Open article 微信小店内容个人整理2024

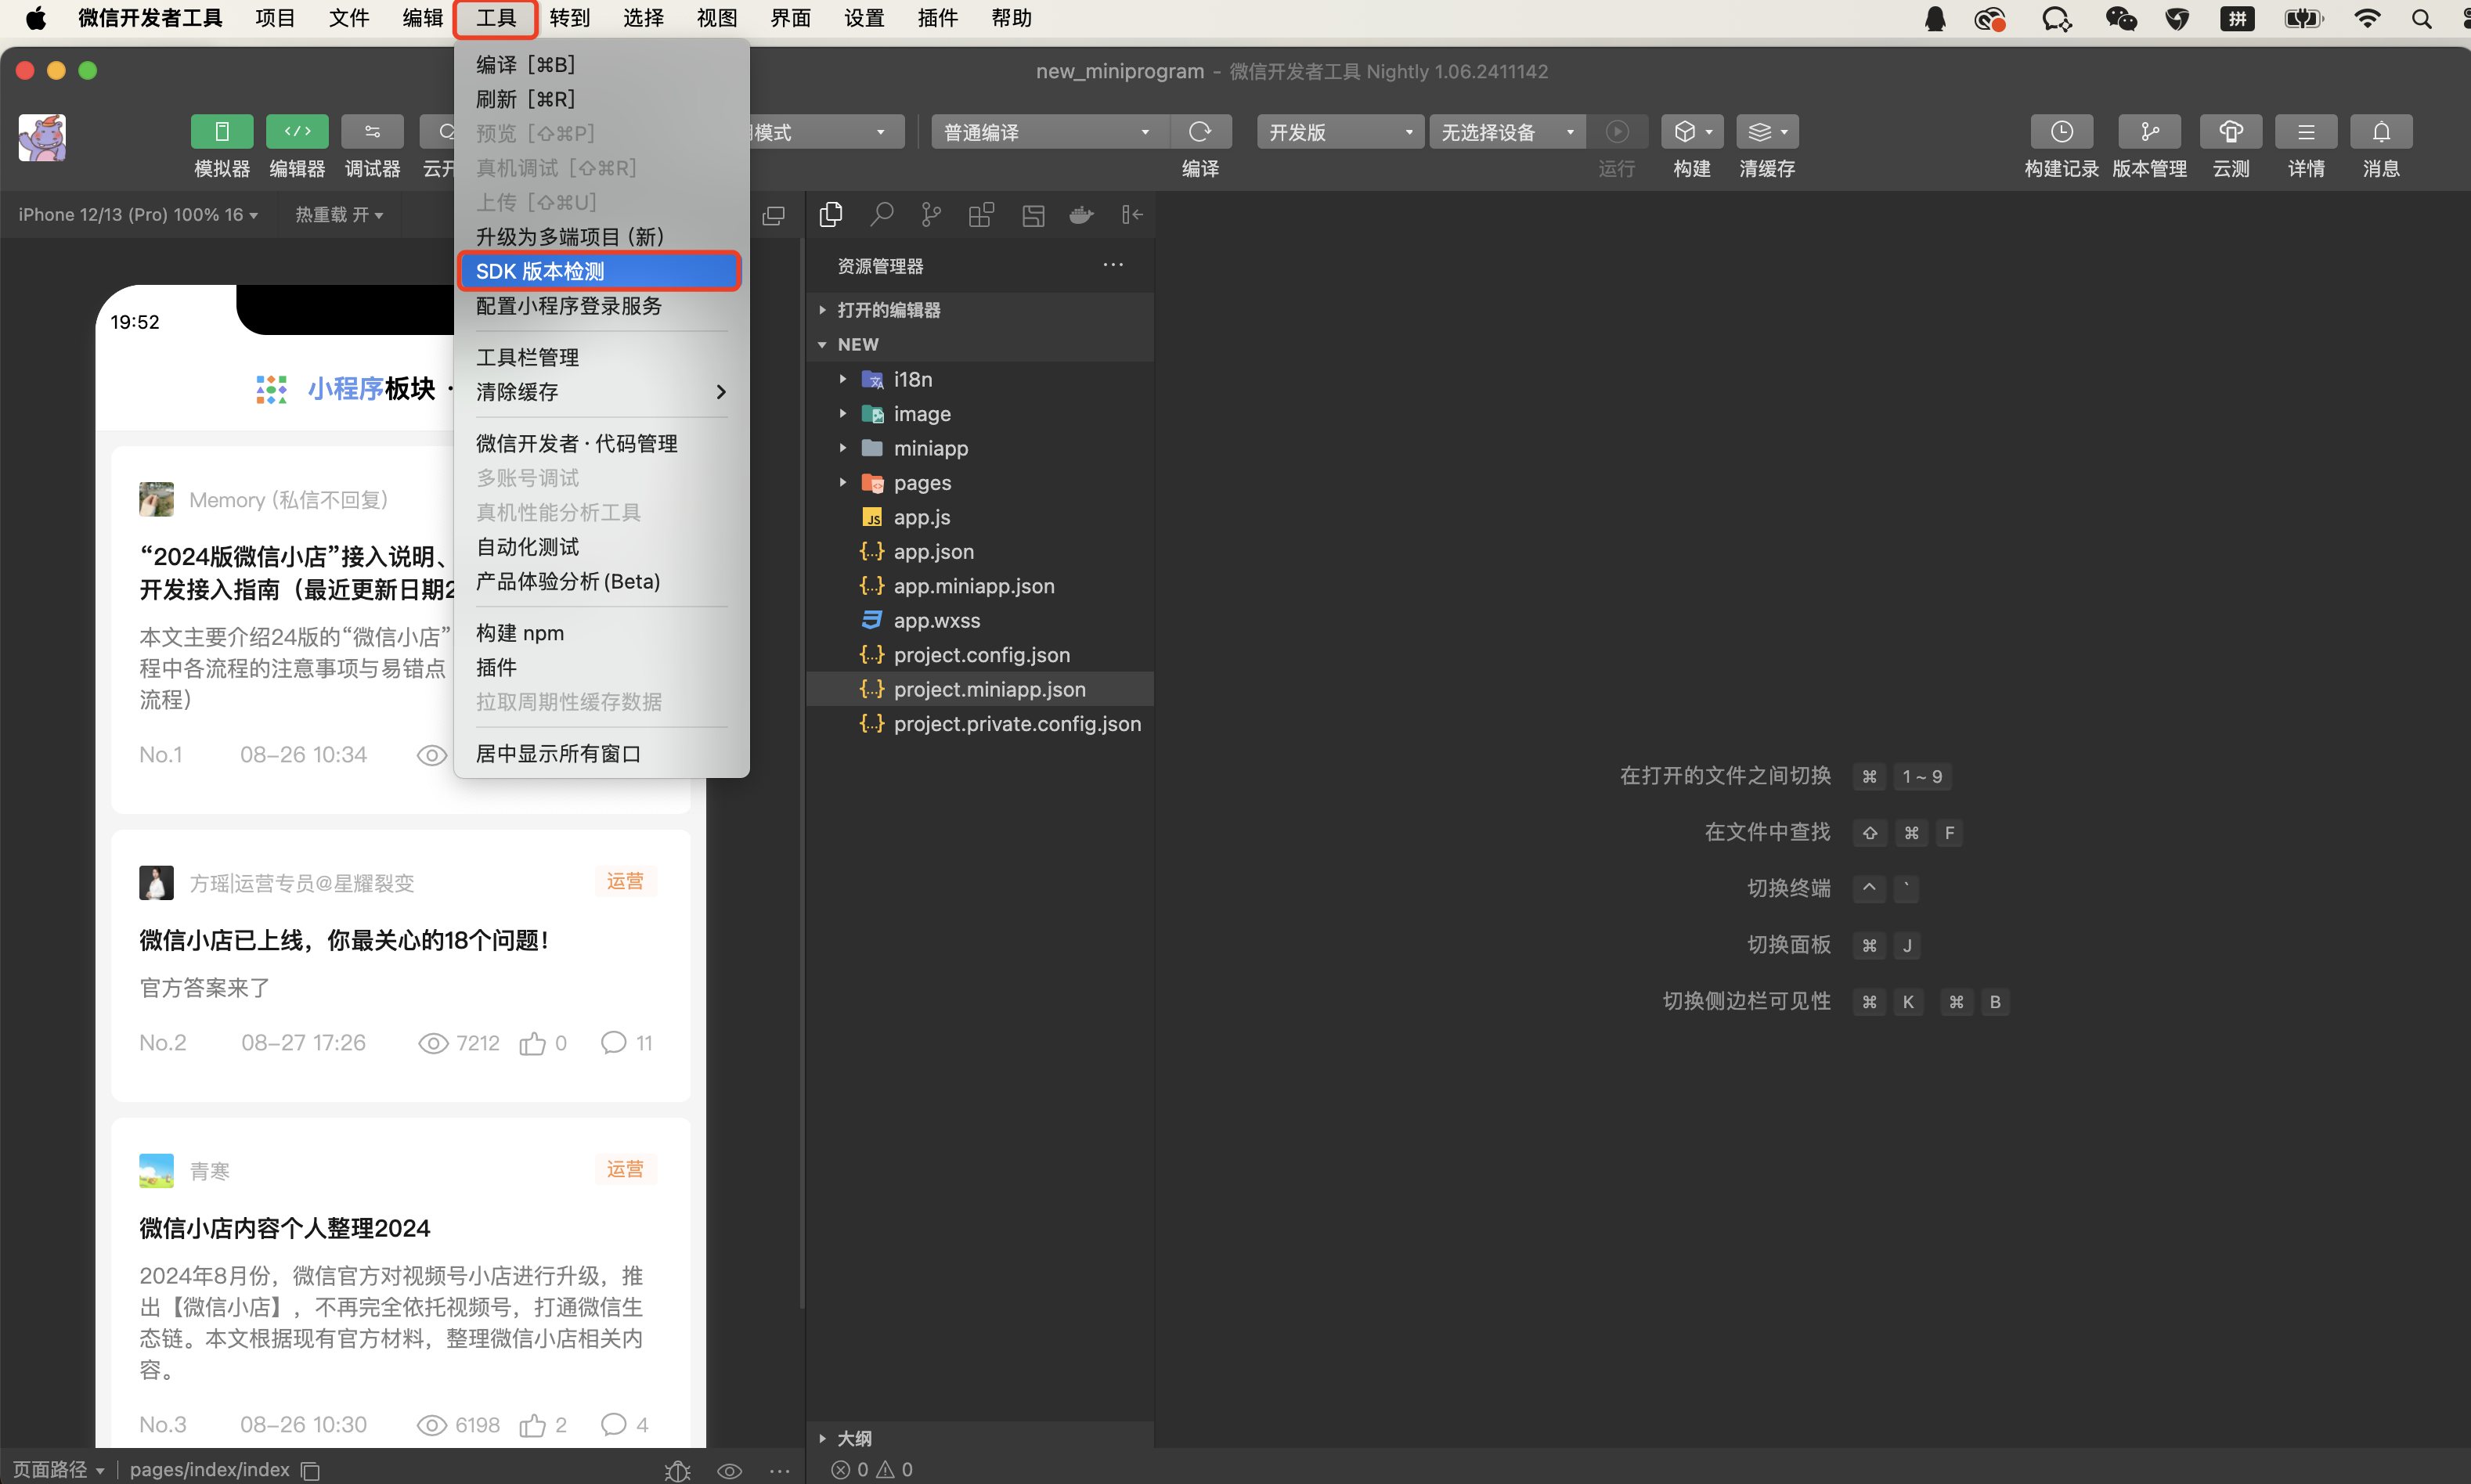coord(285,1228)
